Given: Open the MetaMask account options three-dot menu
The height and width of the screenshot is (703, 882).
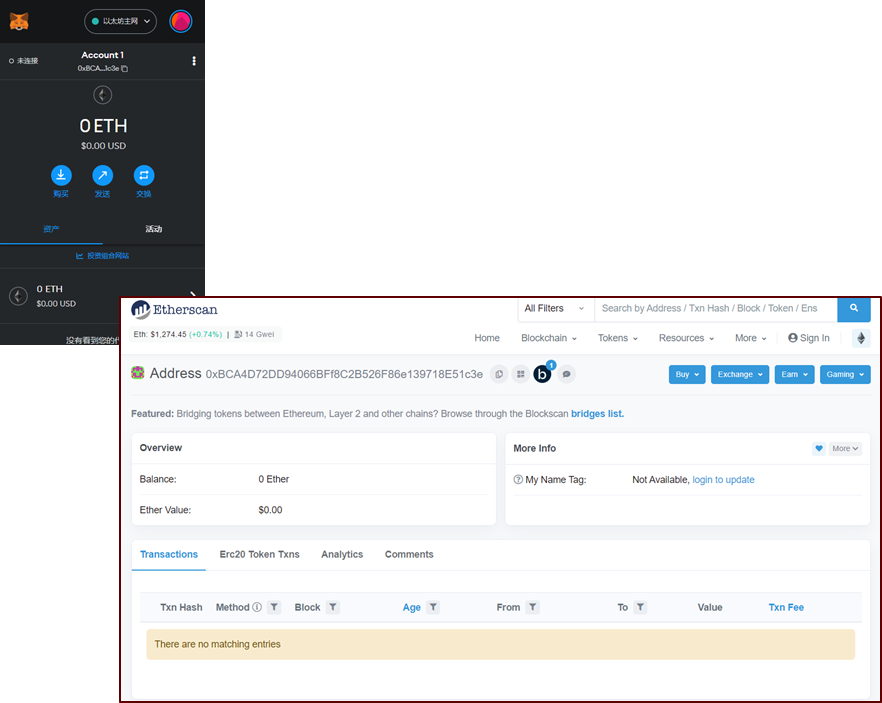Looking at the screenshot, I should (x=194, y=61).
